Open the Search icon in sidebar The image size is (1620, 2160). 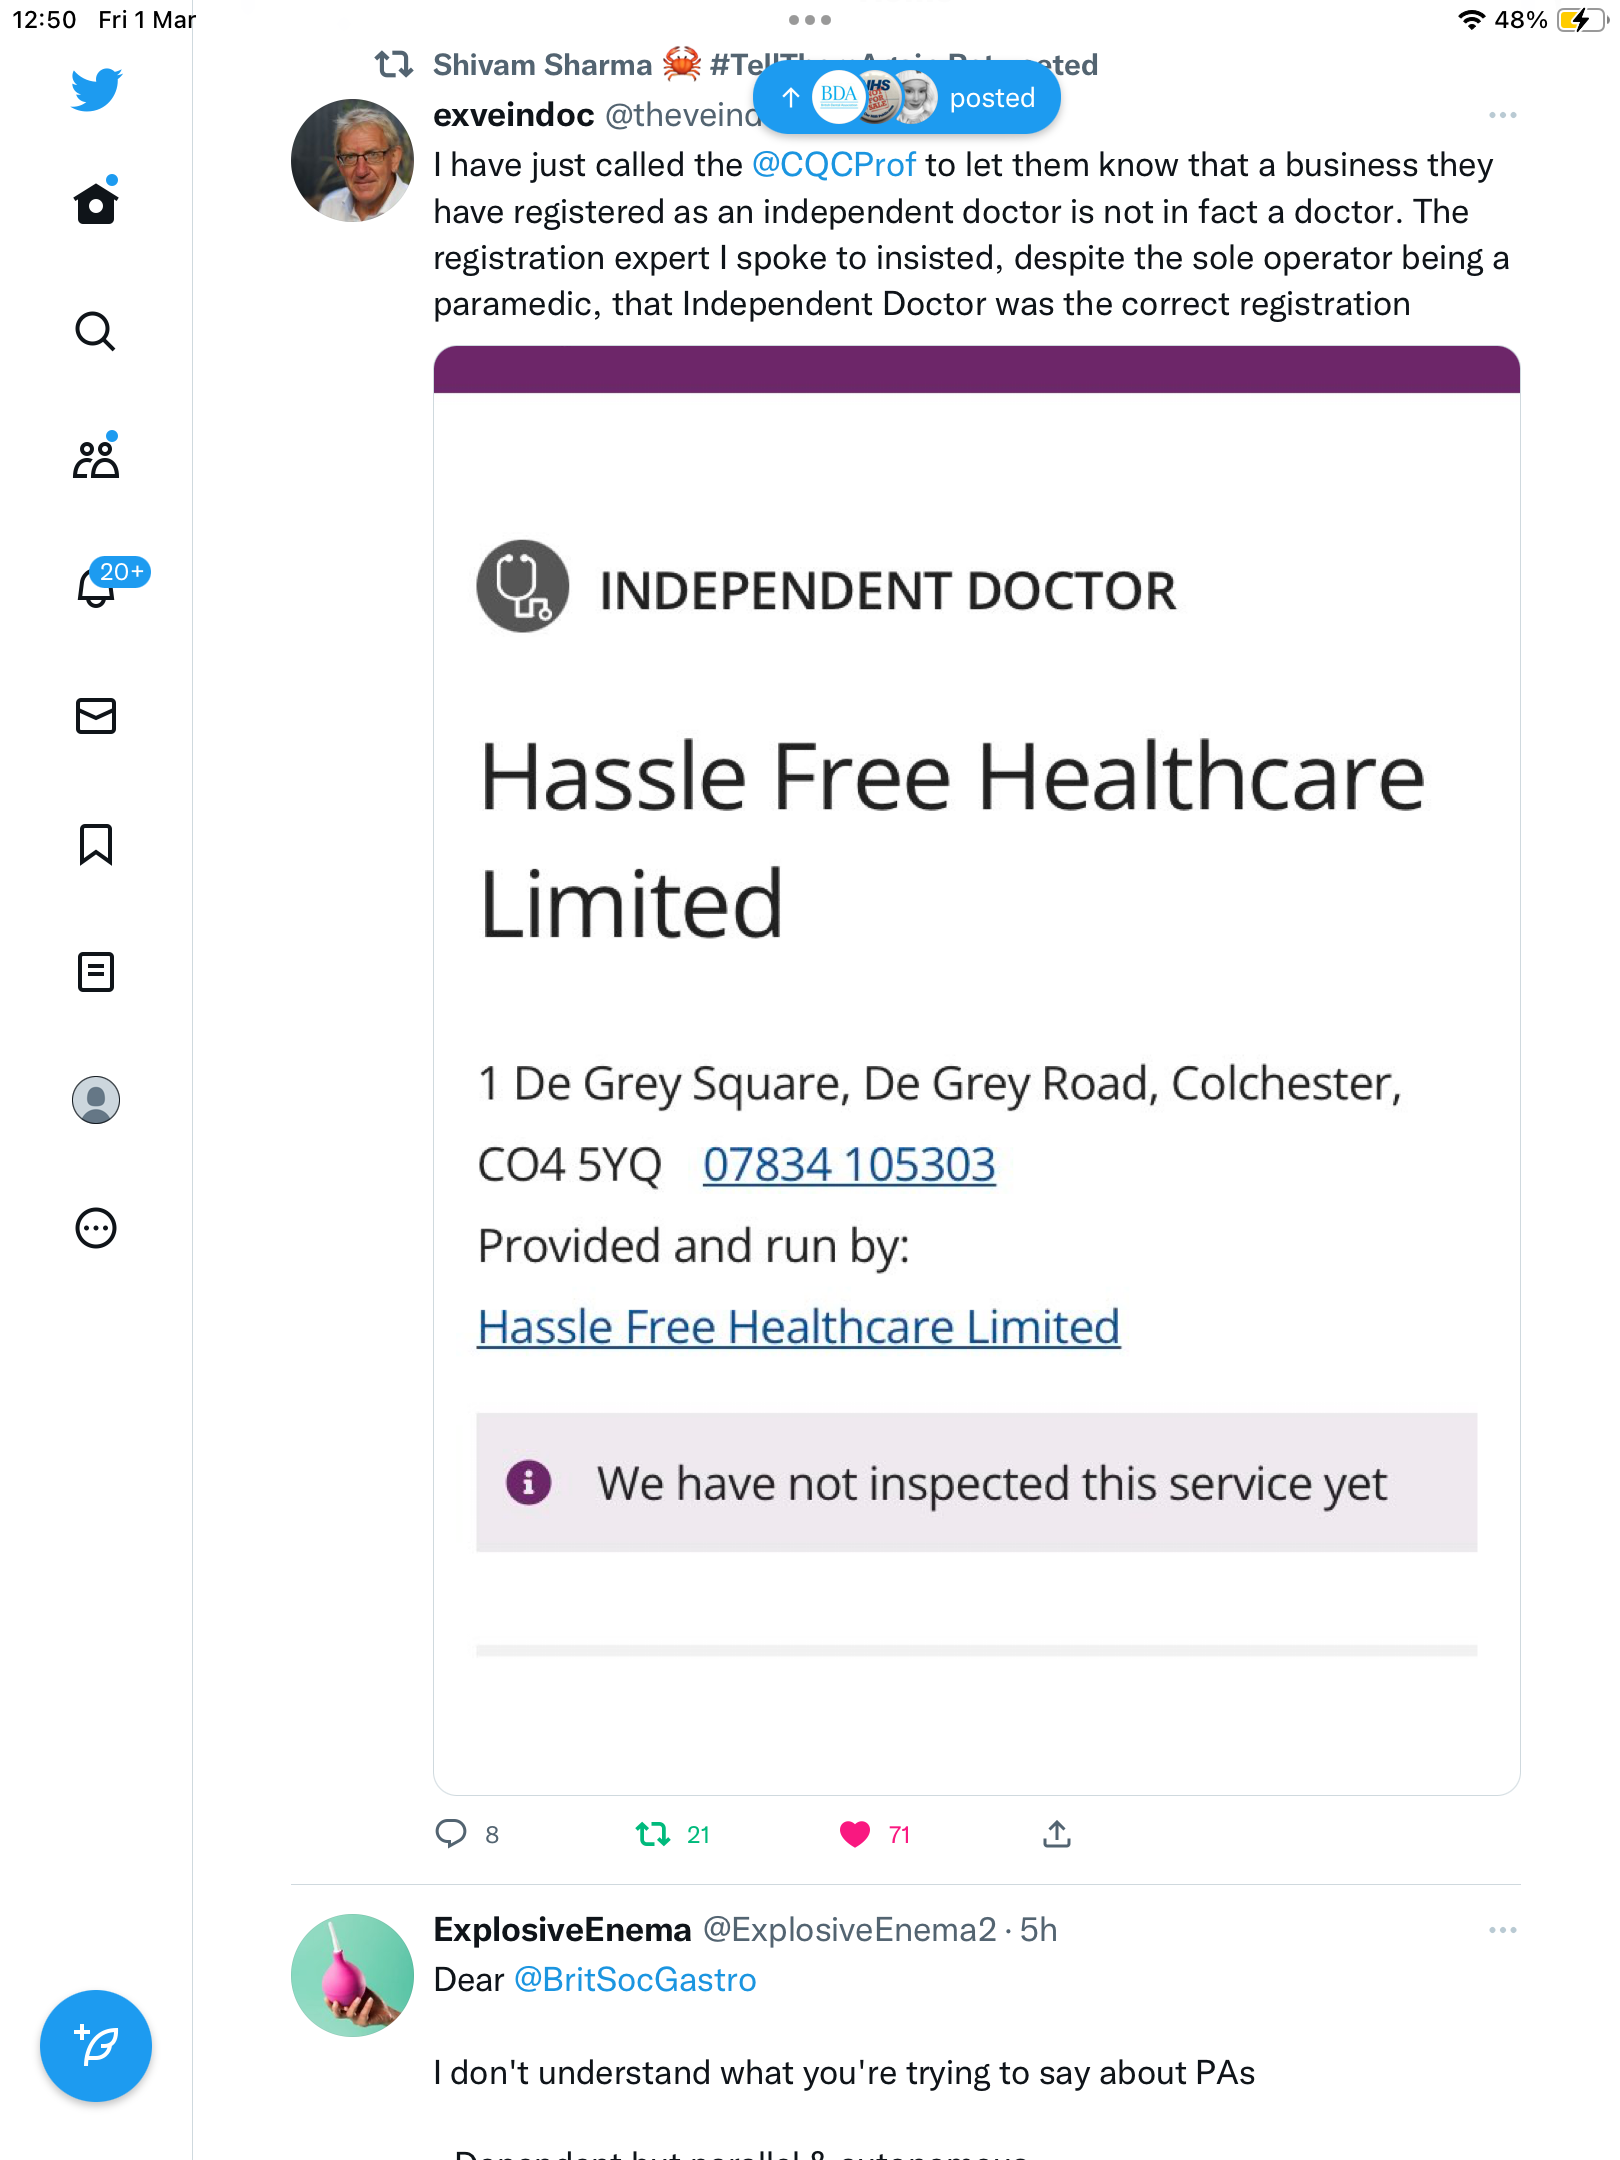point(96,331)
